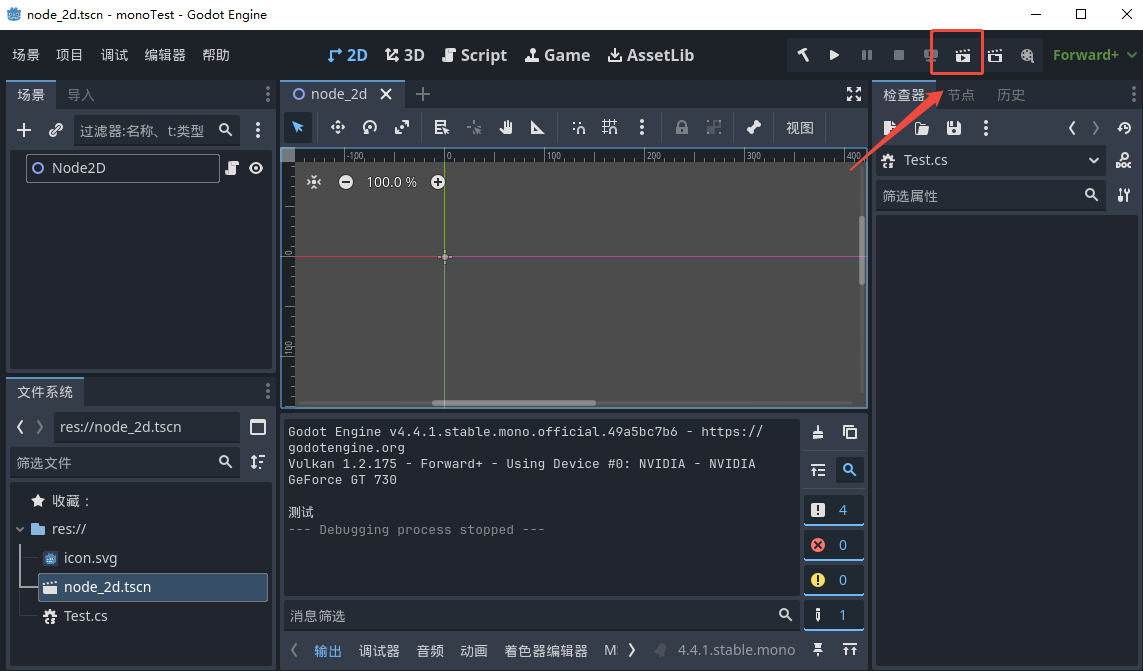This screenshot has height=671, width=1143.
Task: Open the 视图 view menu
Action: coord(800,128)
